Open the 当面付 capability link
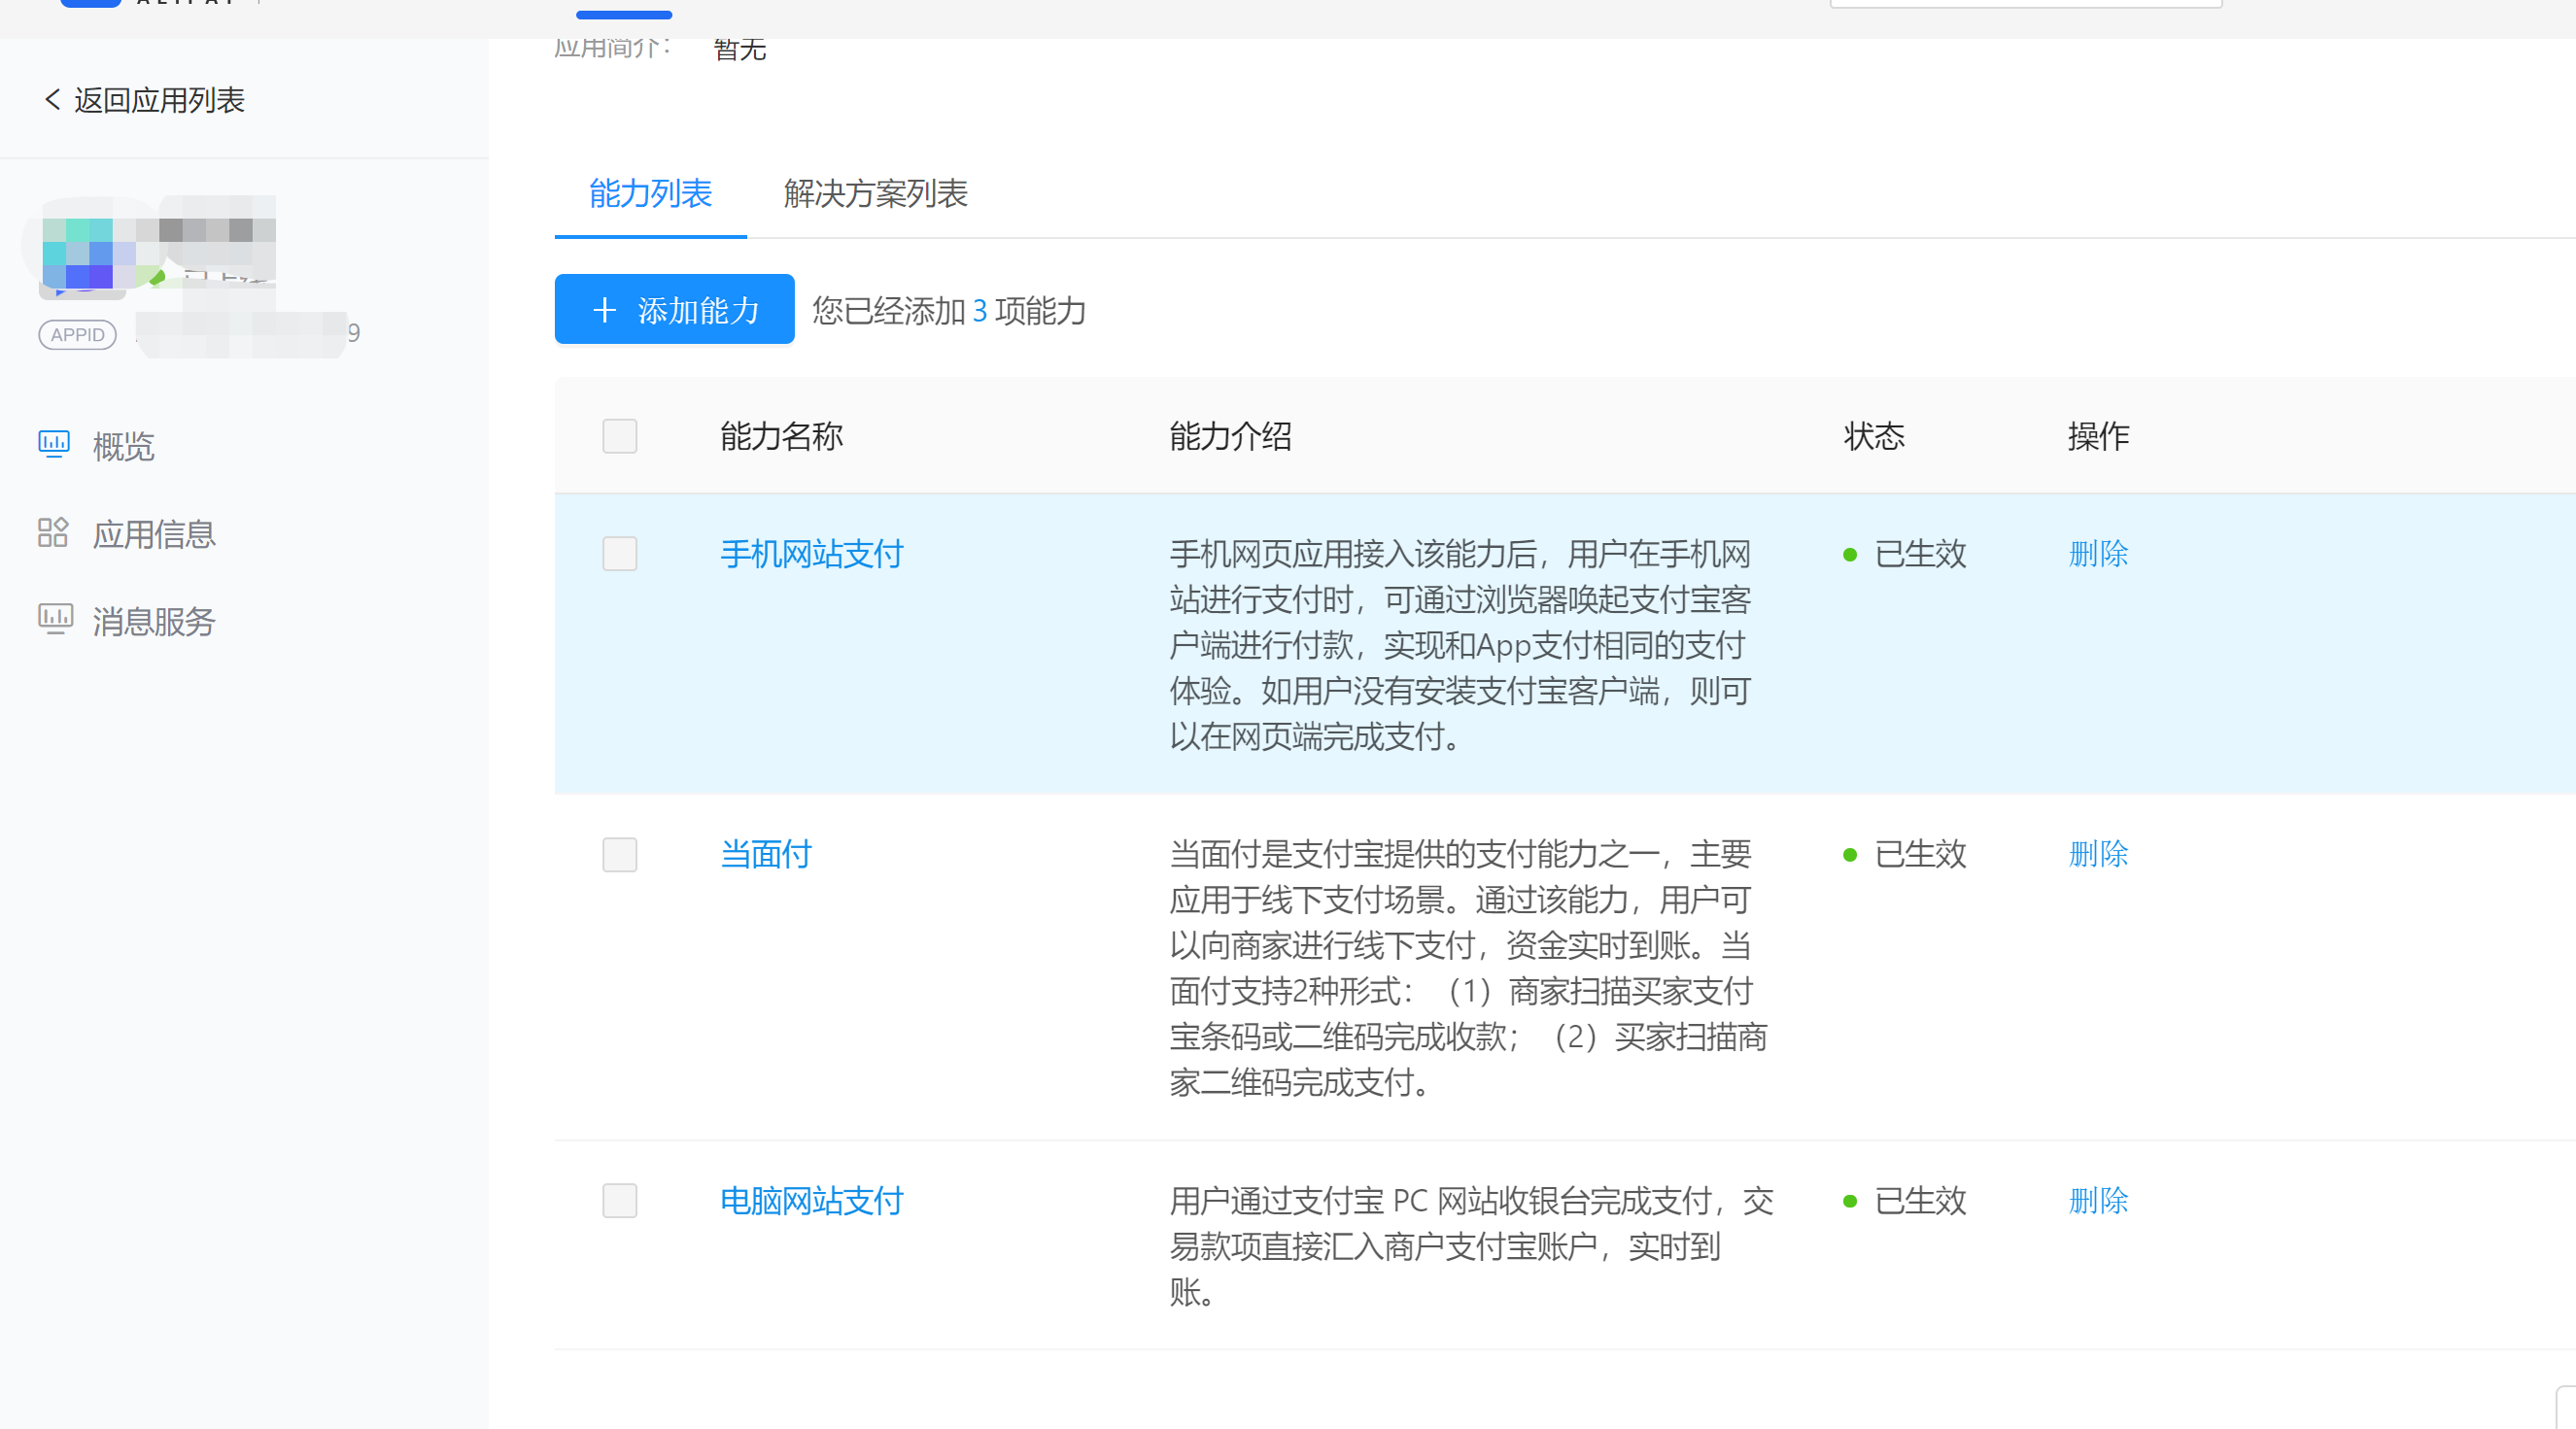The width and height of the screenshot is (2576, 1429). point(766,854)
